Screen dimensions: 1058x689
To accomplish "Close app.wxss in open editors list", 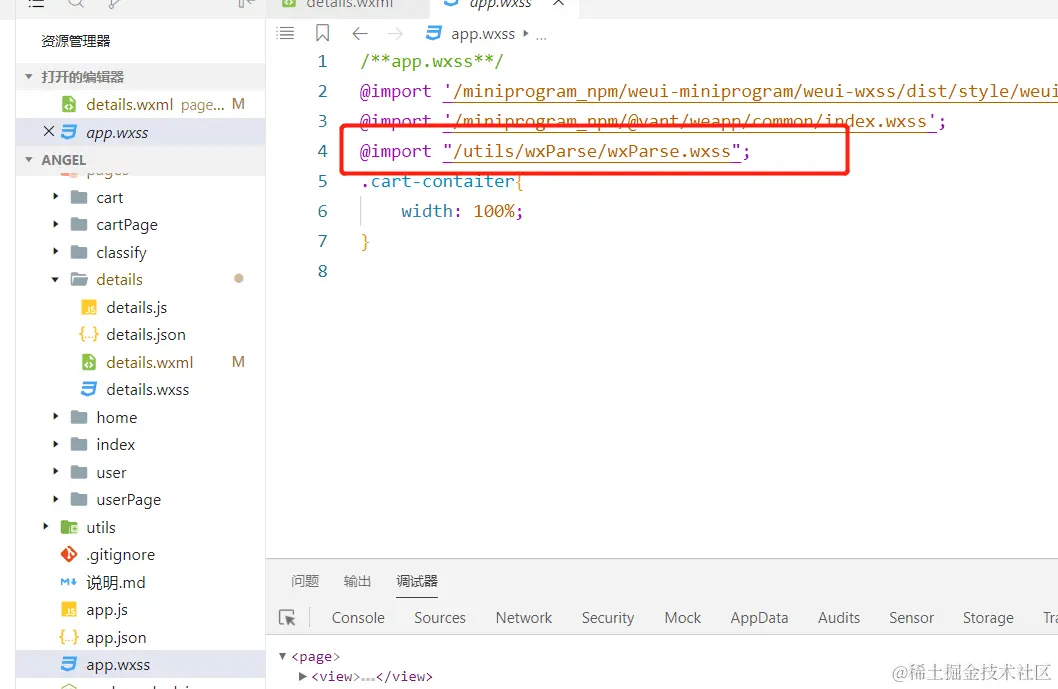I will [x=49, y=132].
